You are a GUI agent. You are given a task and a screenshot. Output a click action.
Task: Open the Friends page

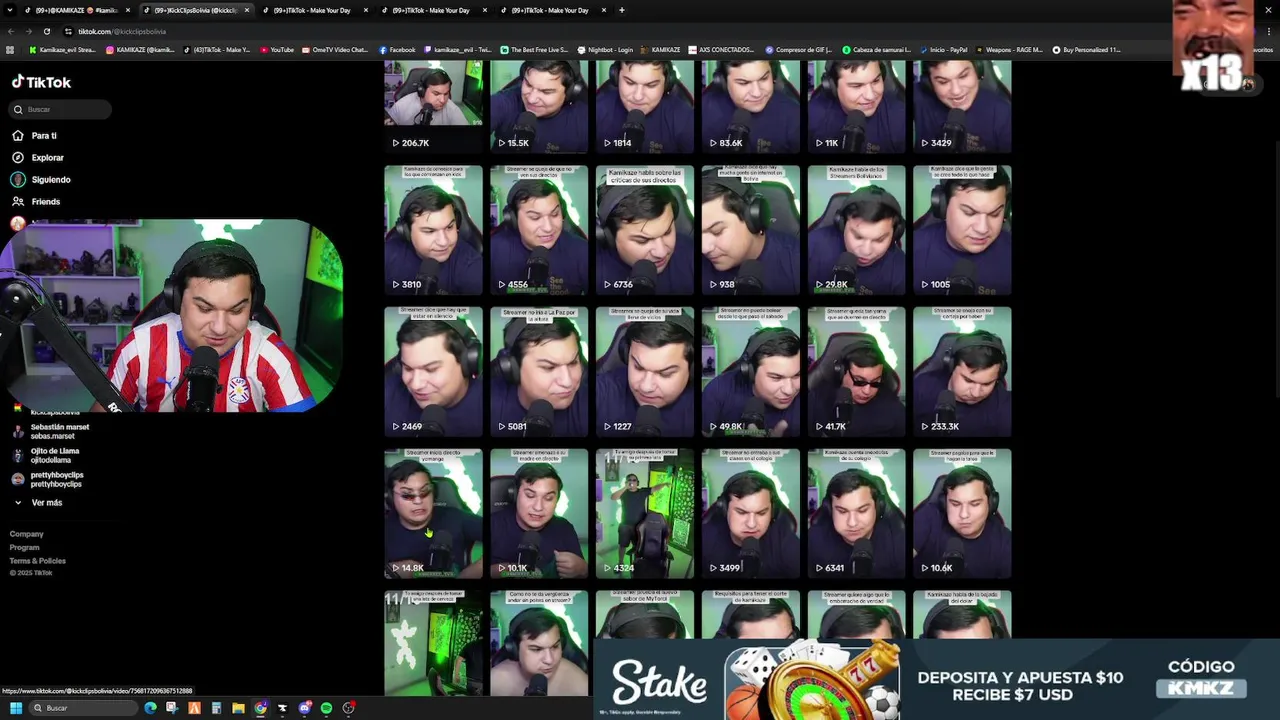(x=36, y=201)
